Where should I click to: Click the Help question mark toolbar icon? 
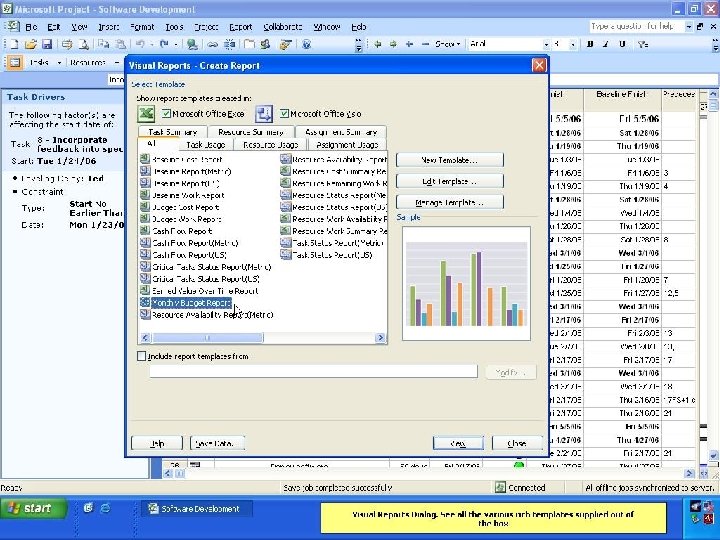[x=307, y=44]
